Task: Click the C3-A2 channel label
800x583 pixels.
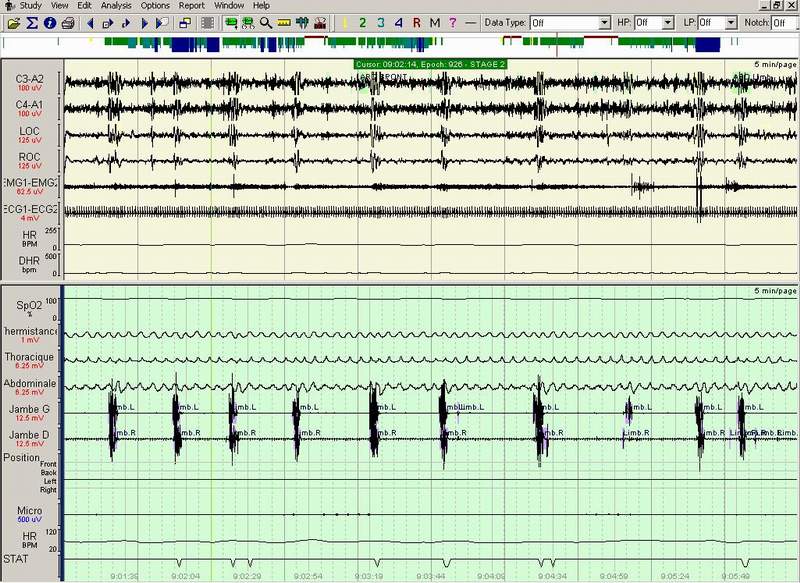Action: coord(30,79)
